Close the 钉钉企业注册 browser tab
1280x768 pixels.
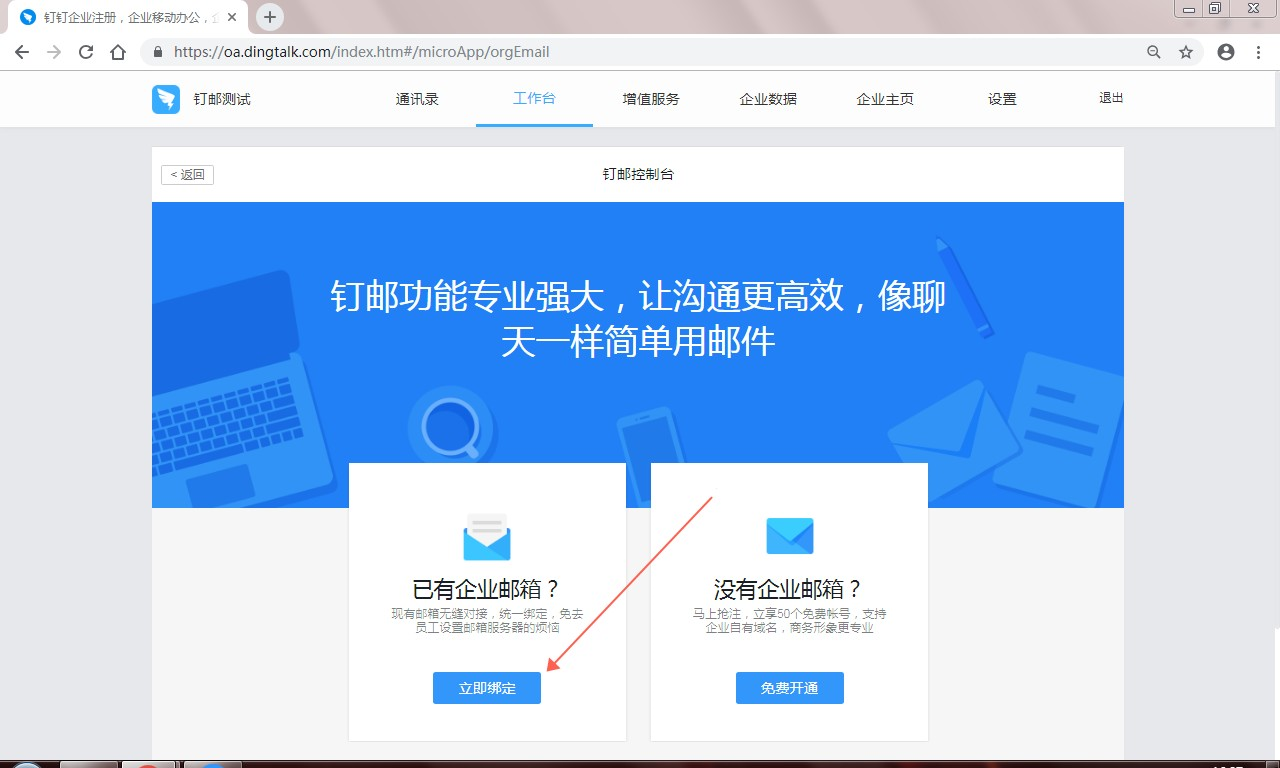[233, 17]
